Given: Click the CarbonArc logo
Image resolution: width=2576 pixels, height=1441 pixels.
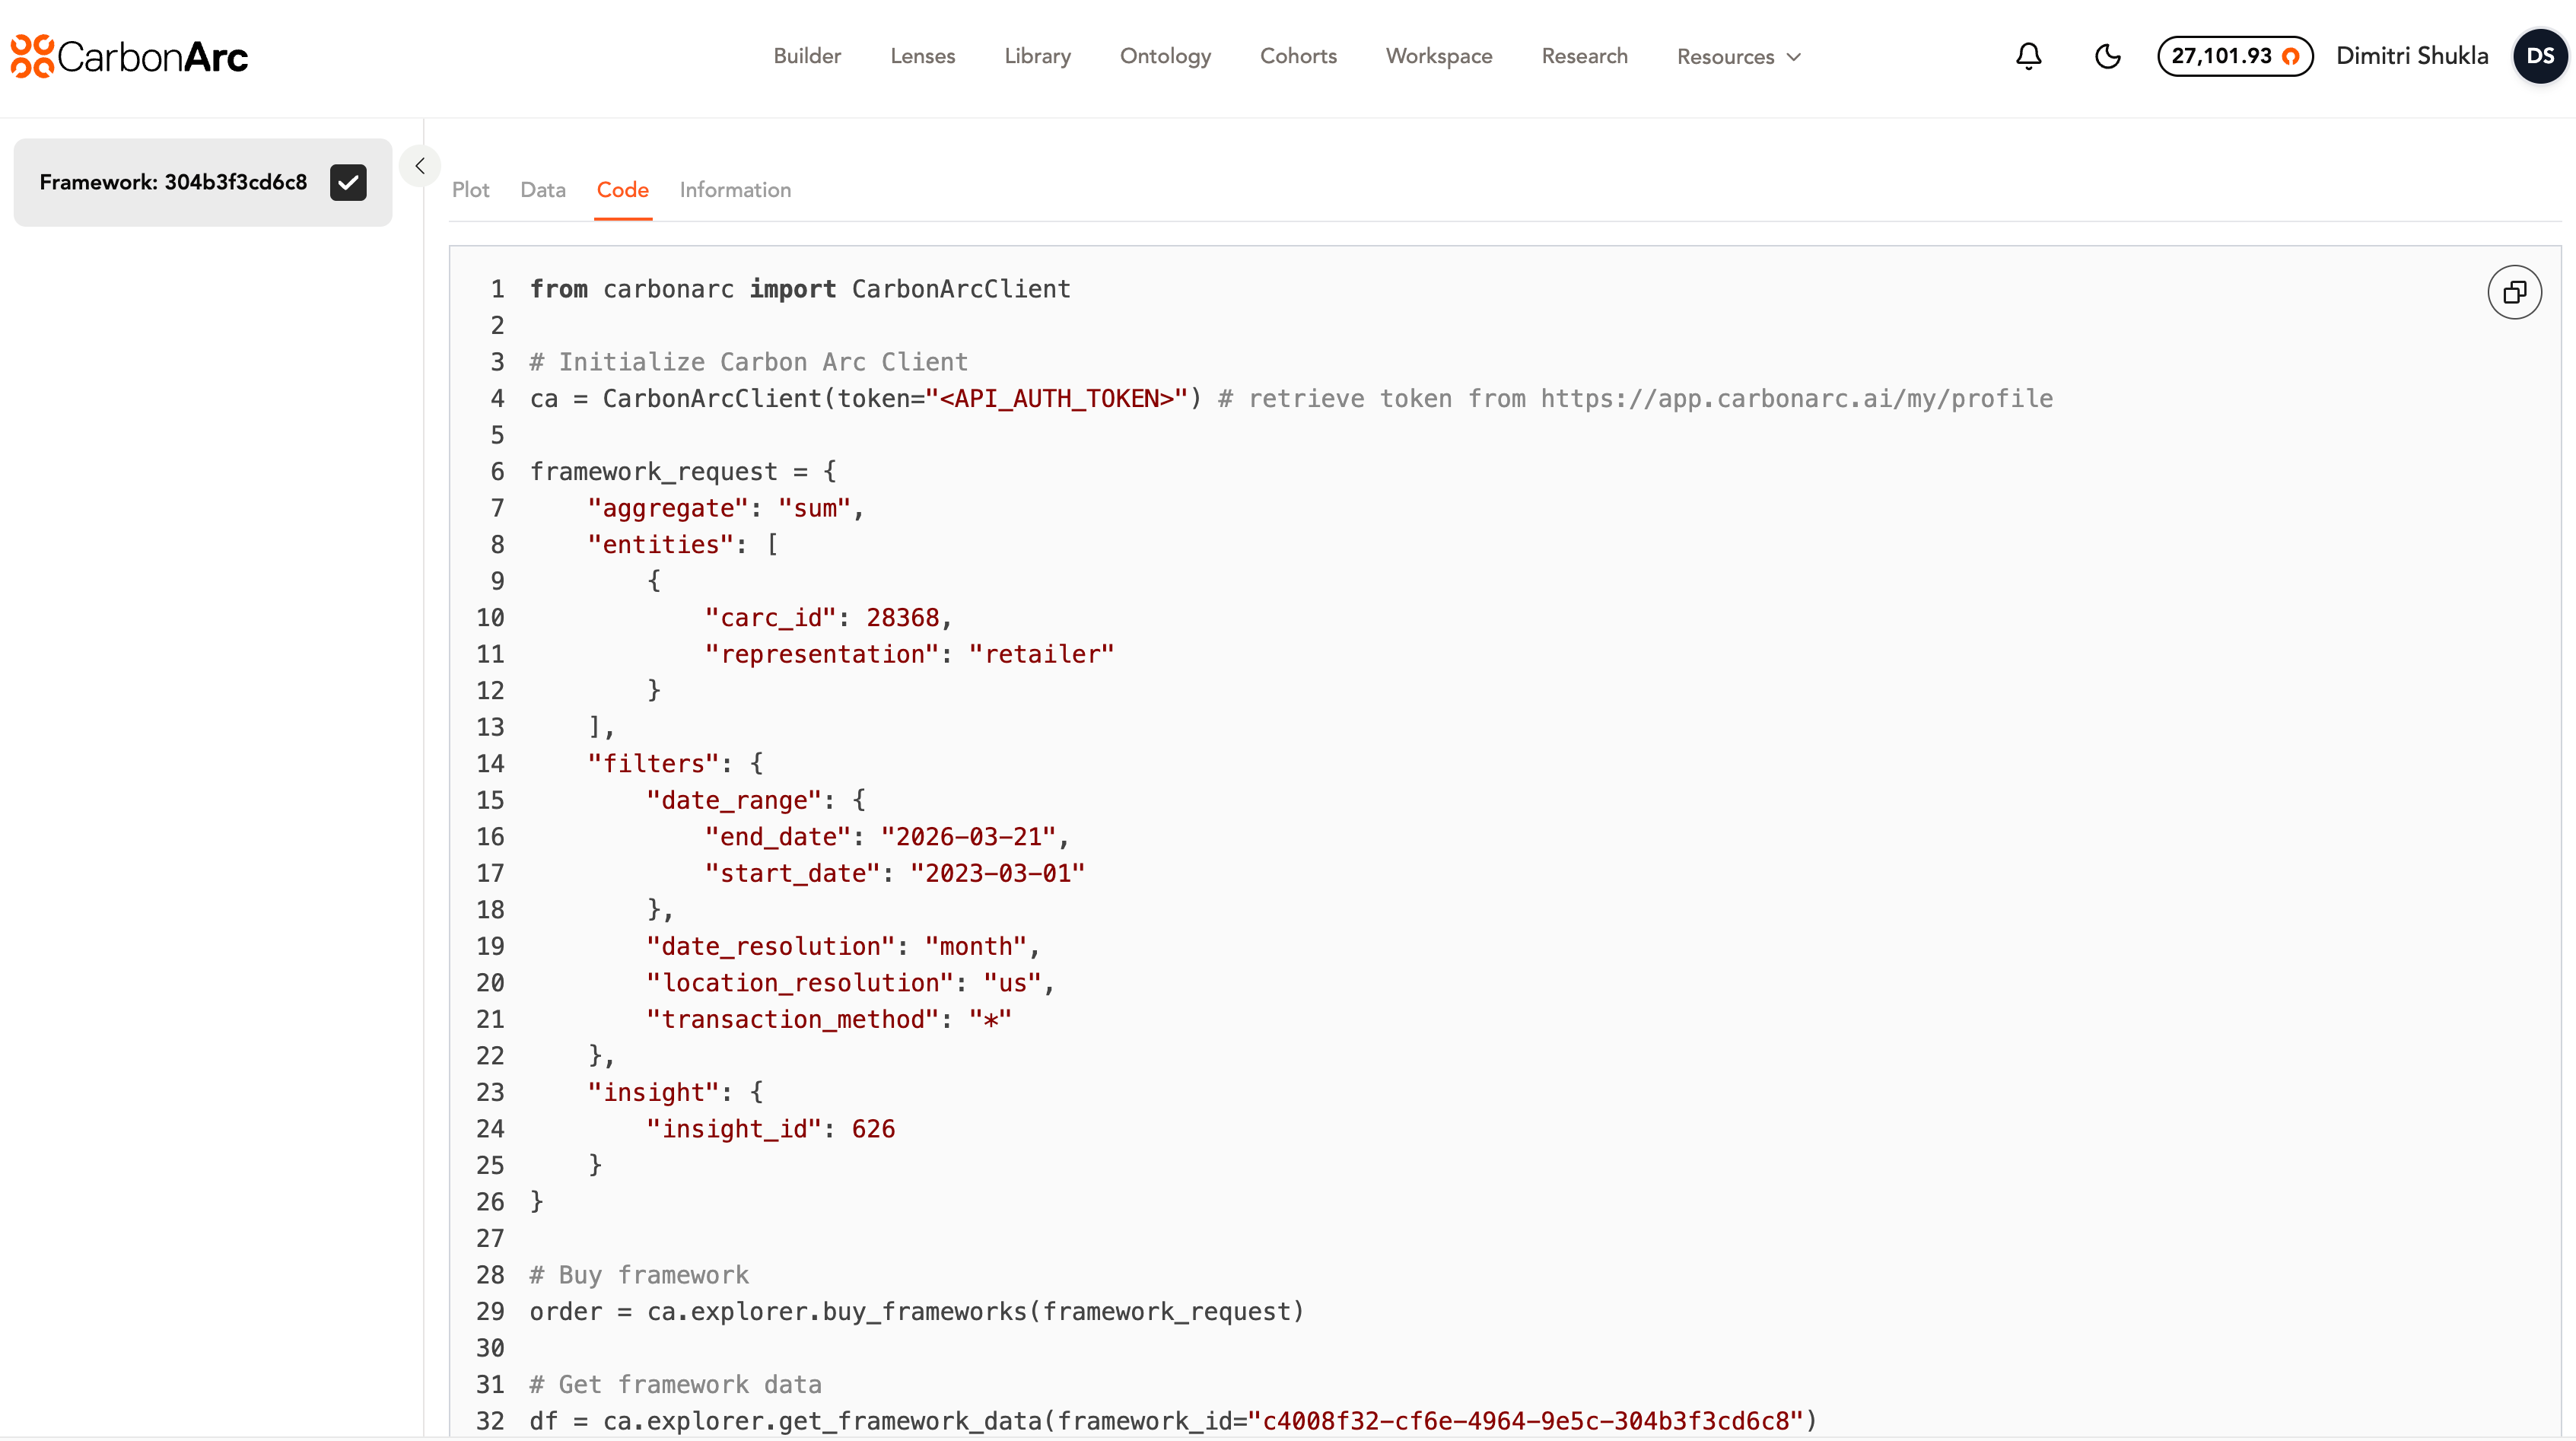Looking at the screenshot, I should [x=129, y=57].
